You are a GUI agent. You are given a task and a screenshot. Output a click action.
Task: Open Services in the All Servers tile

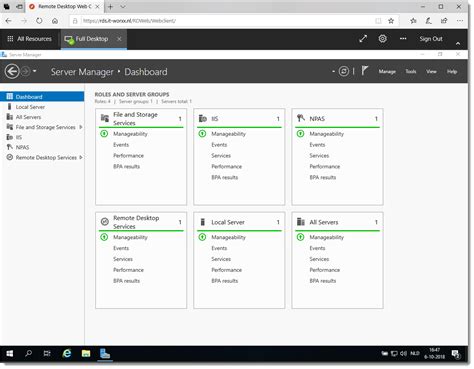(x=319, y=259)
